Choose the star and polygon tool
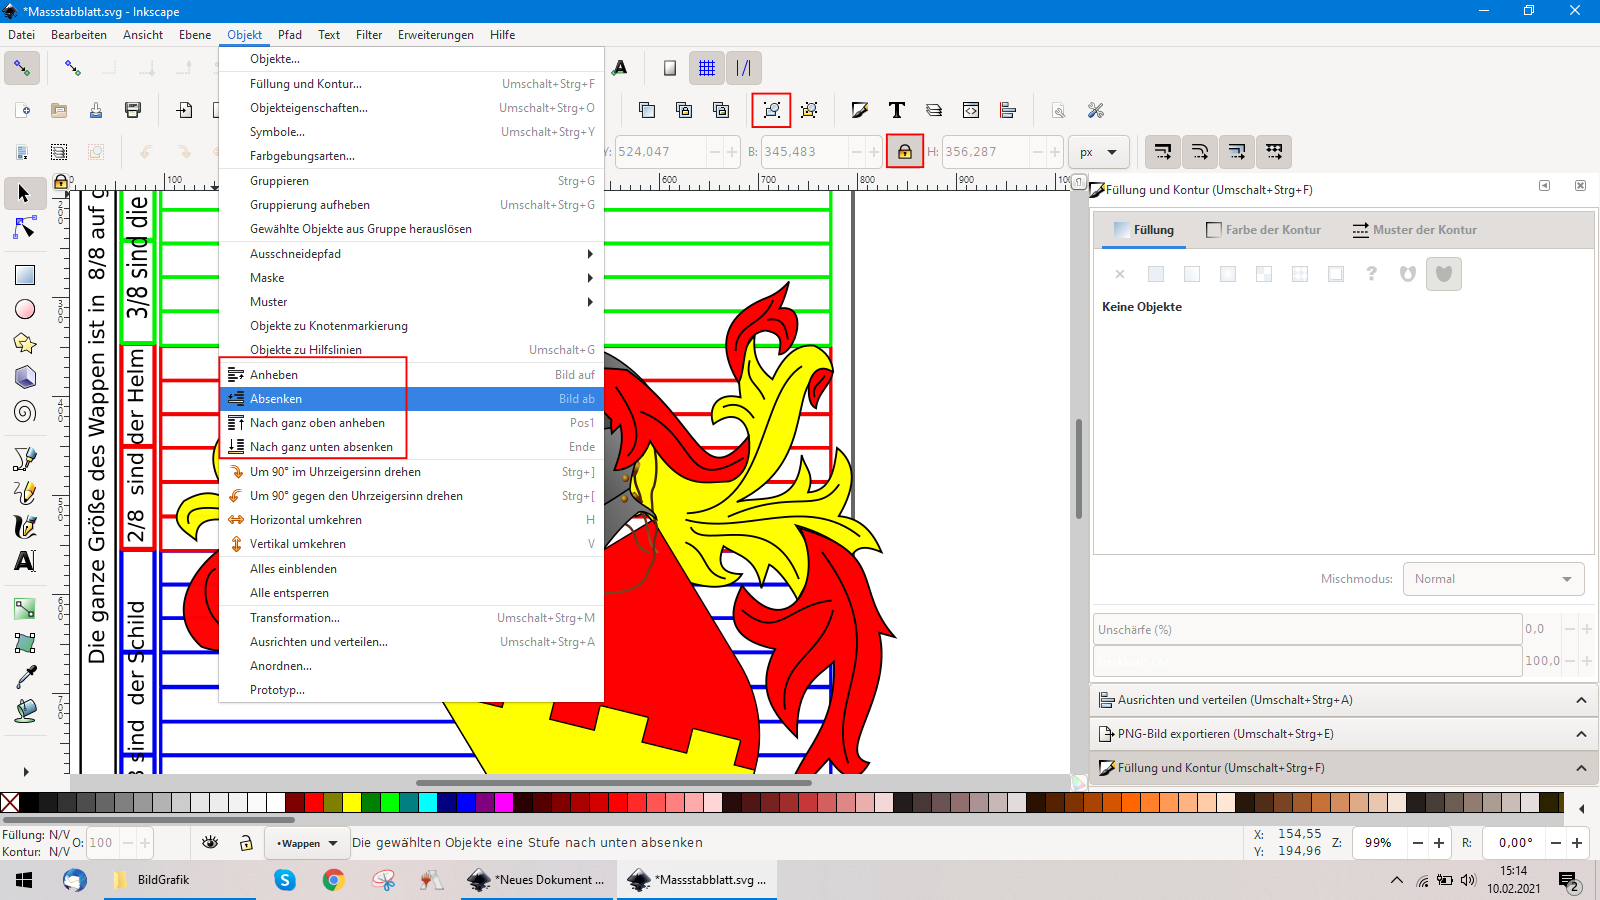Viewport: 1600px width, 900px height. [x=25, y=344]
